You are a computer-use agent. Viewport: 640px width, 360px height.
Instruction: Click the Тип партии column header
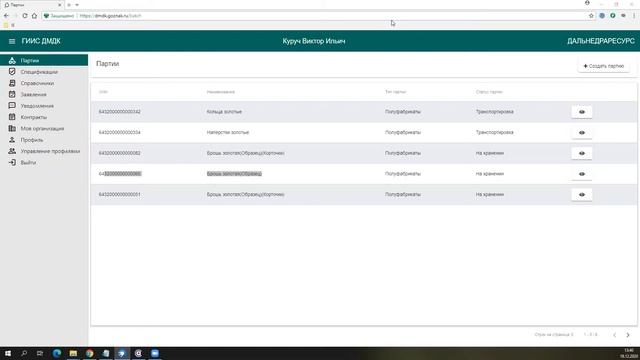[395, 92]
